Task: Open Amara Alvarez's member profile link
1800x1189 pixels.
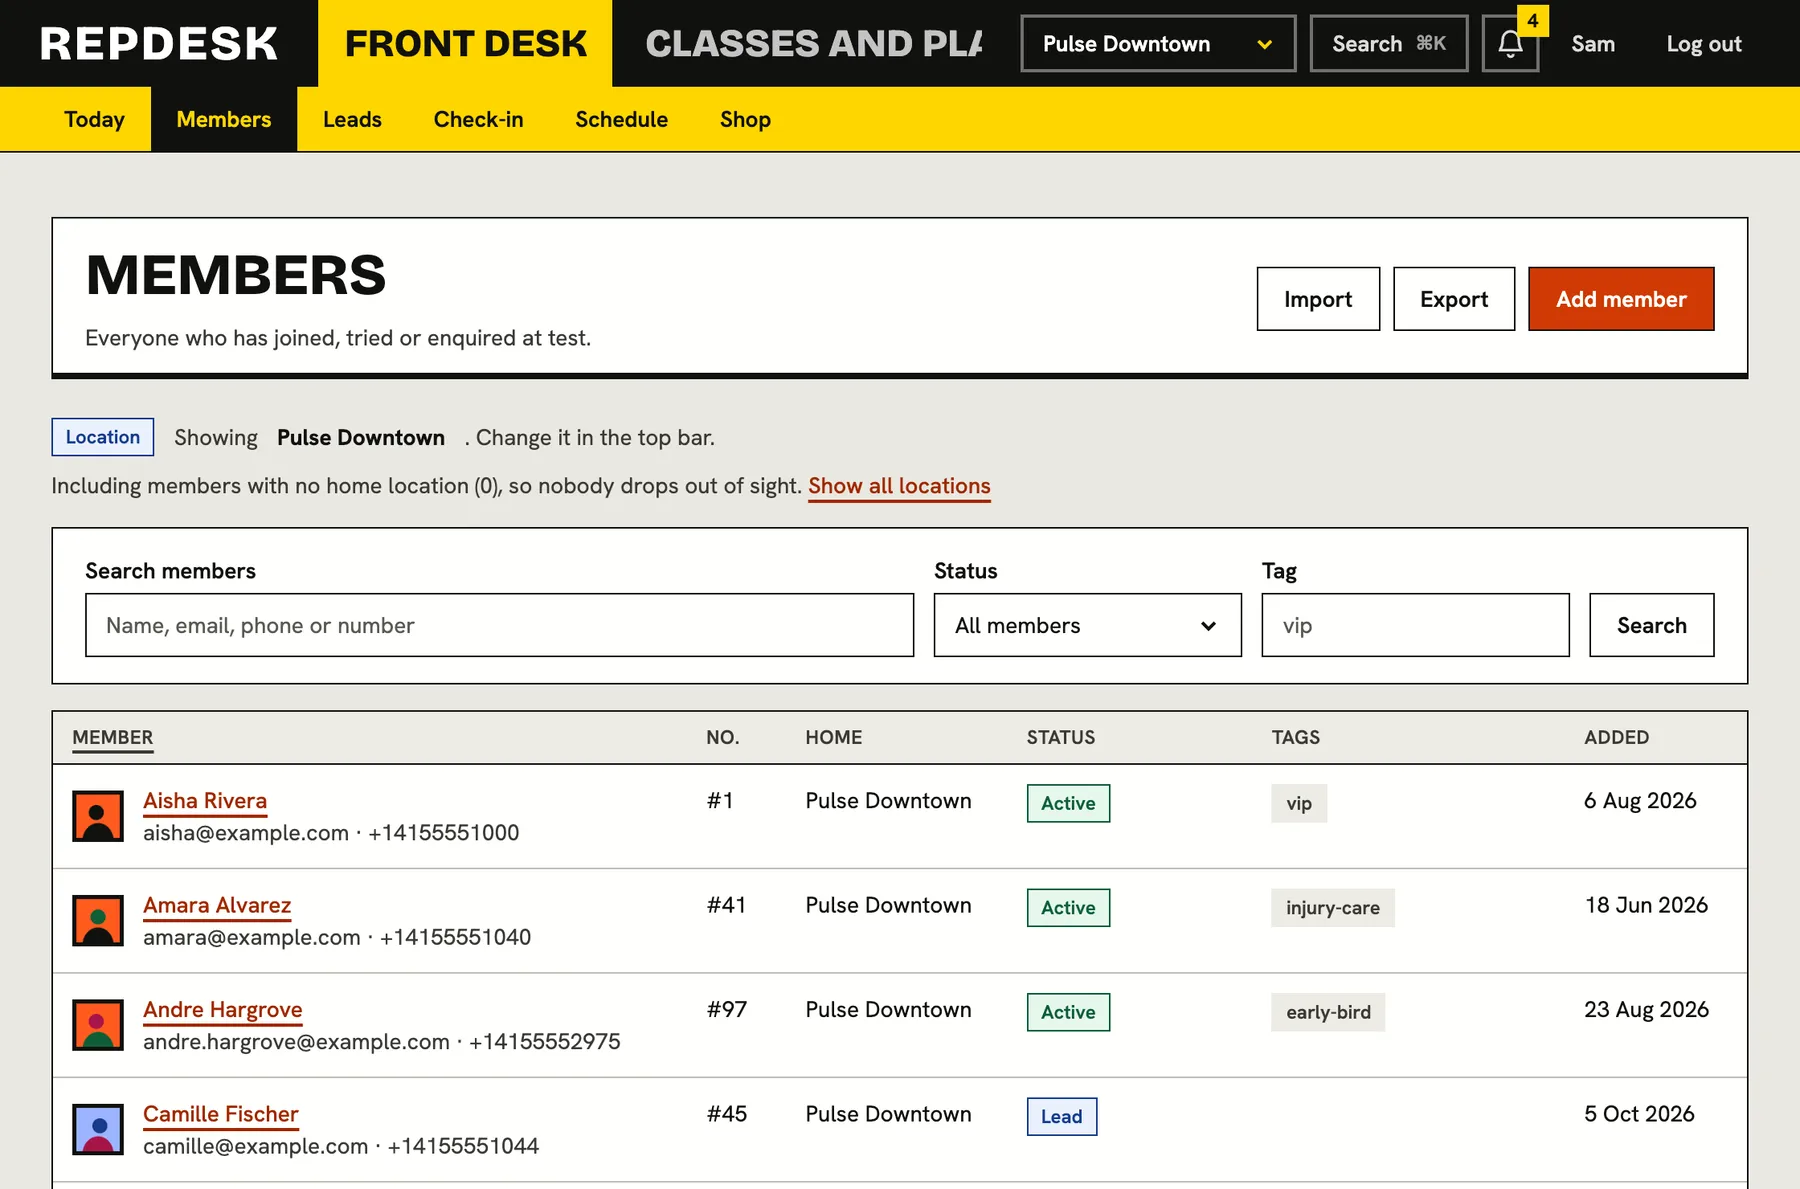Action: pos(217,906)
